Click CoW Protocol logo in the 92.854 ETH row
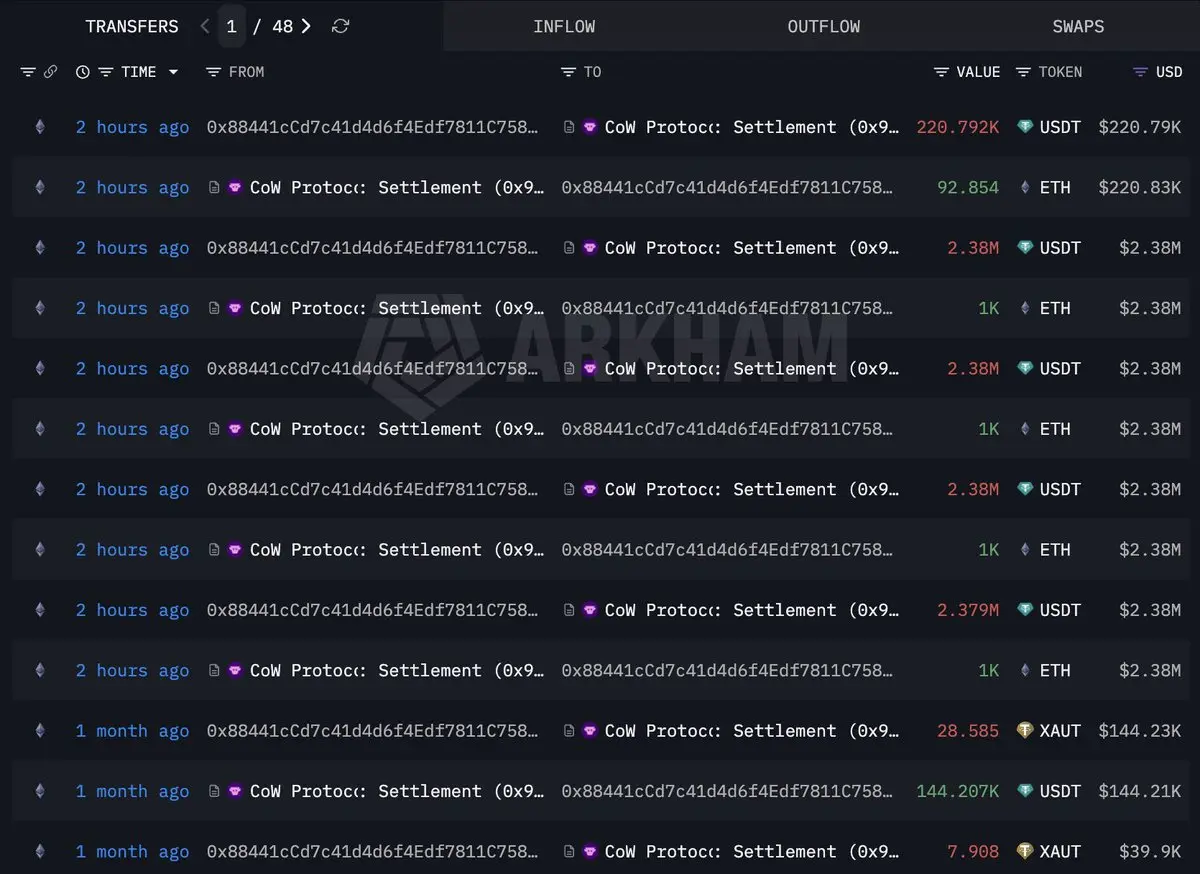The width and height of the screenshot is (1200, 874). tap(235, 187)
